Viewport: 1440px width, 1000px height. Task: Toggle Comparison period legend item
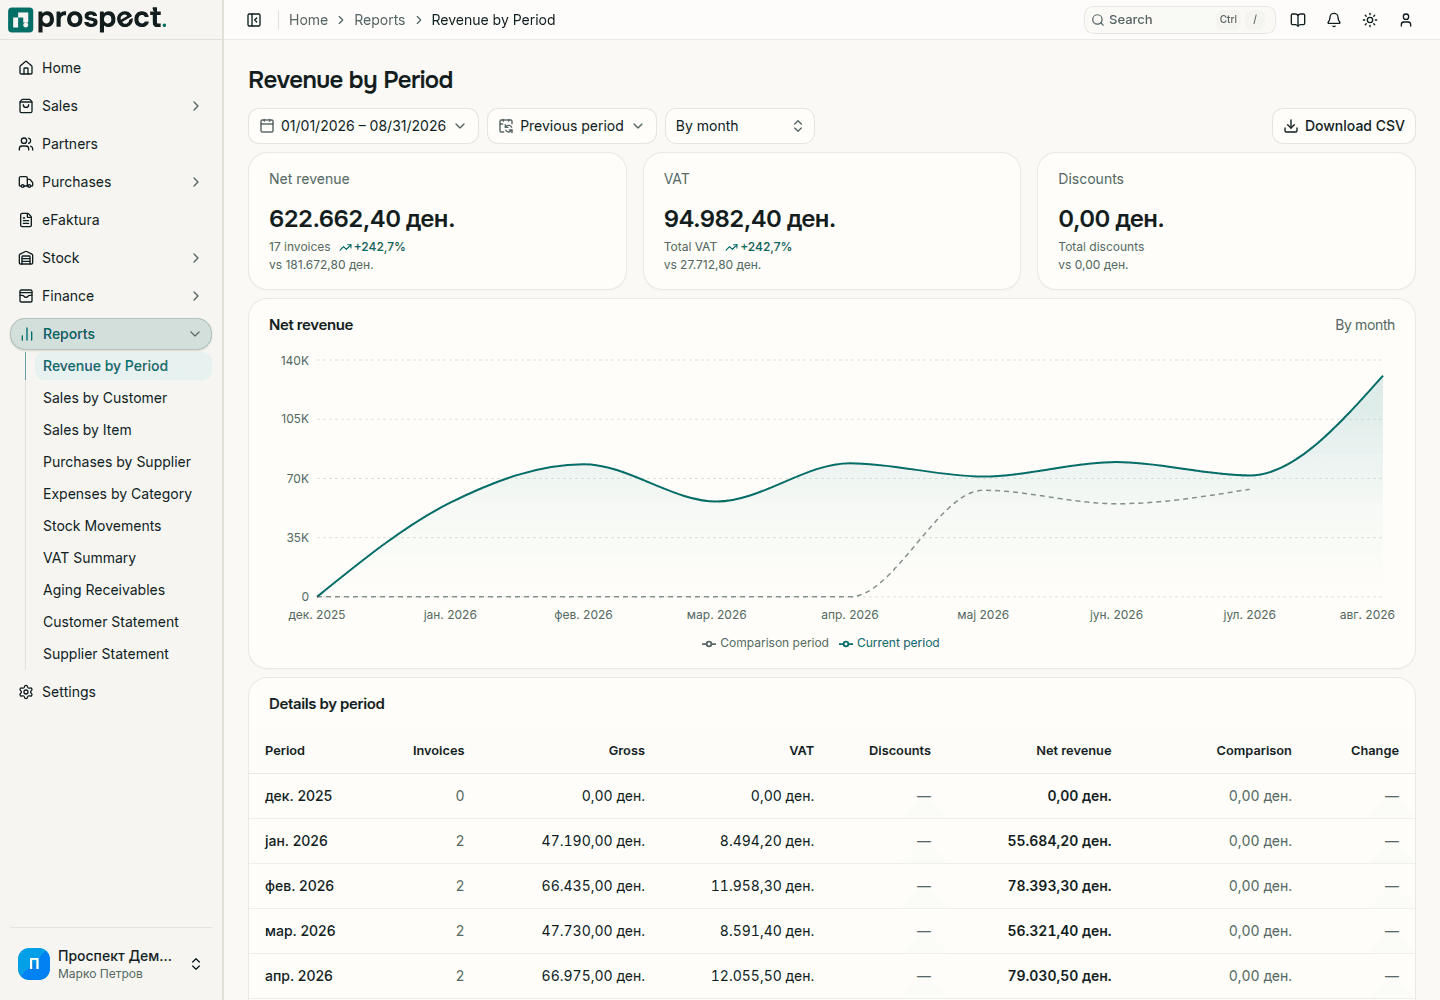(x=765, y=643)
